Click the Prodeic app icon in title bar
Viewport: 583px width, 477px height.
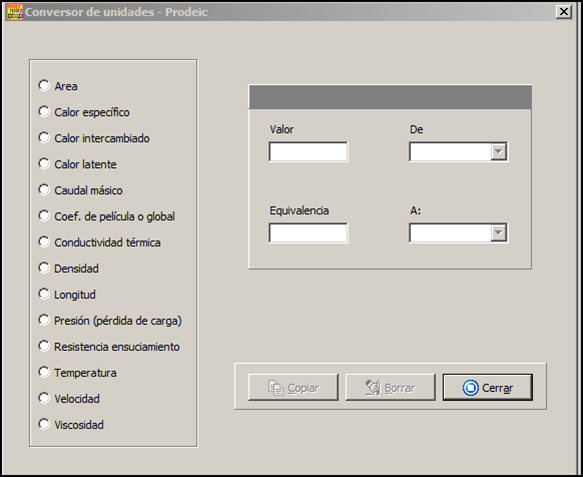click(x=15, y=12)
